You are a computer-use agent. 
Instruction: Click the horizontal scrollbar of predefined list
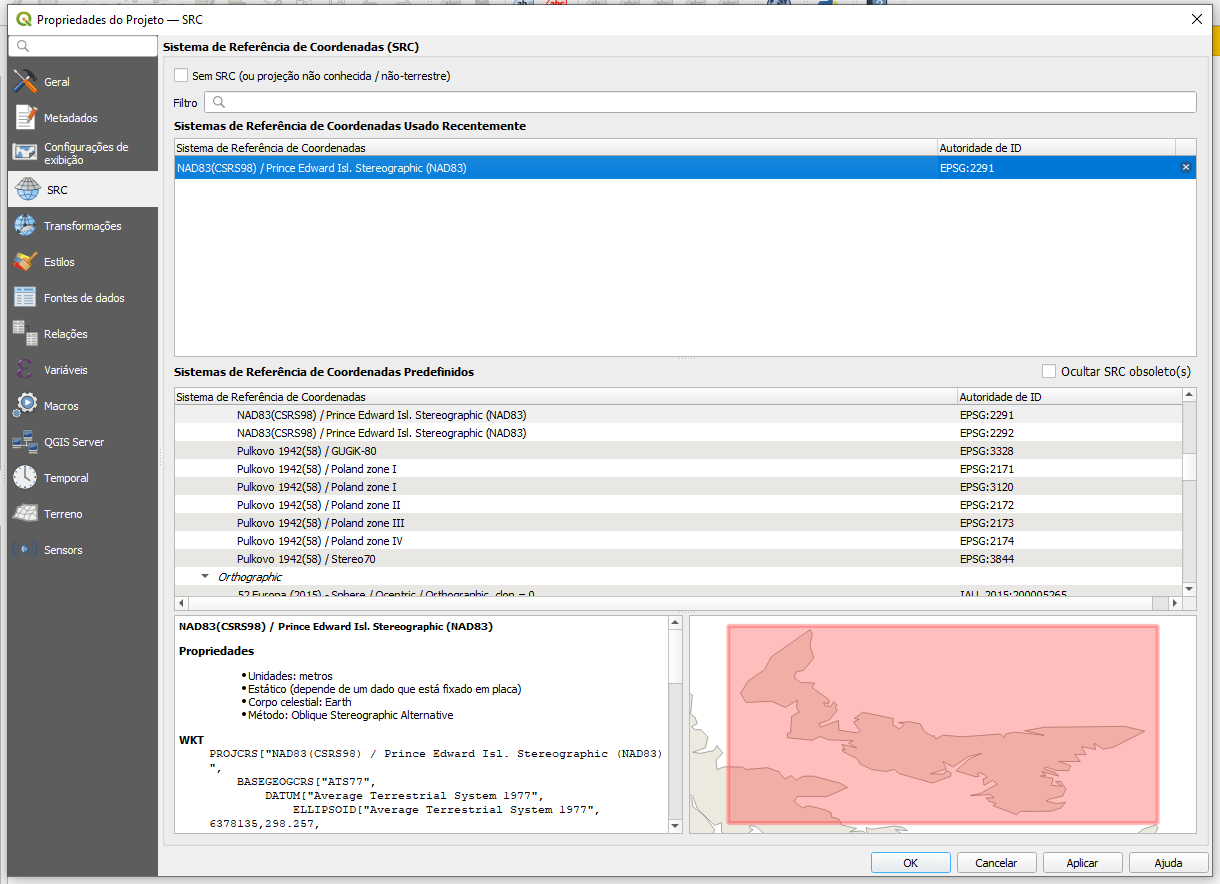[670, 603]
